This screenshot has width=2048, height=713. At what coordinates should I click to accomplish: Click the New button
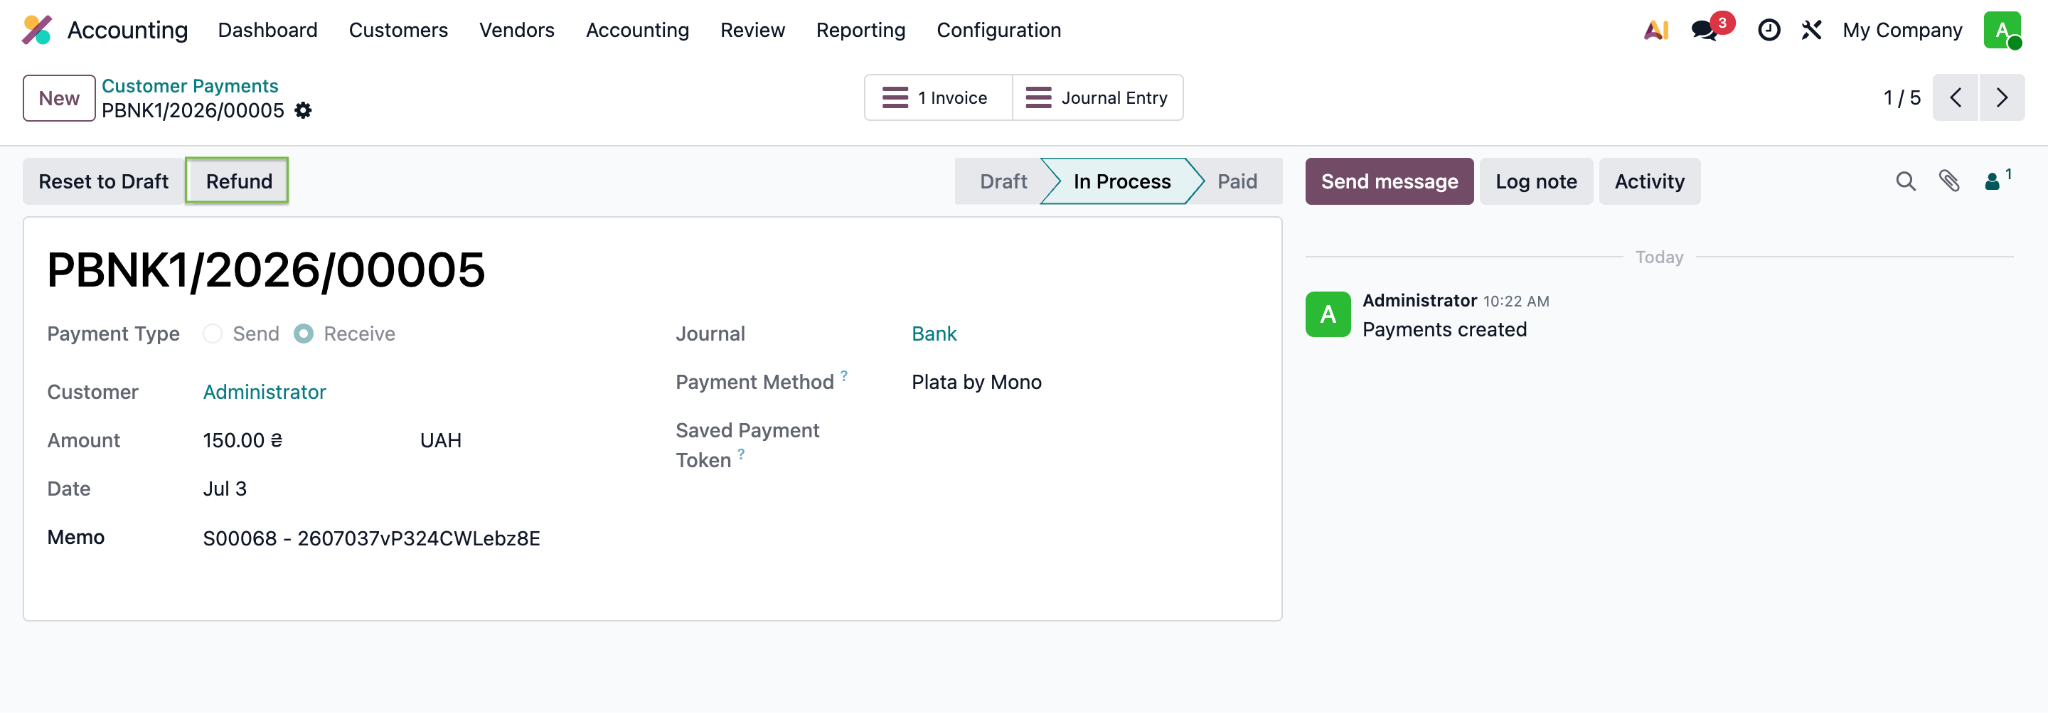pyautogui.click(x=59, y=98)
